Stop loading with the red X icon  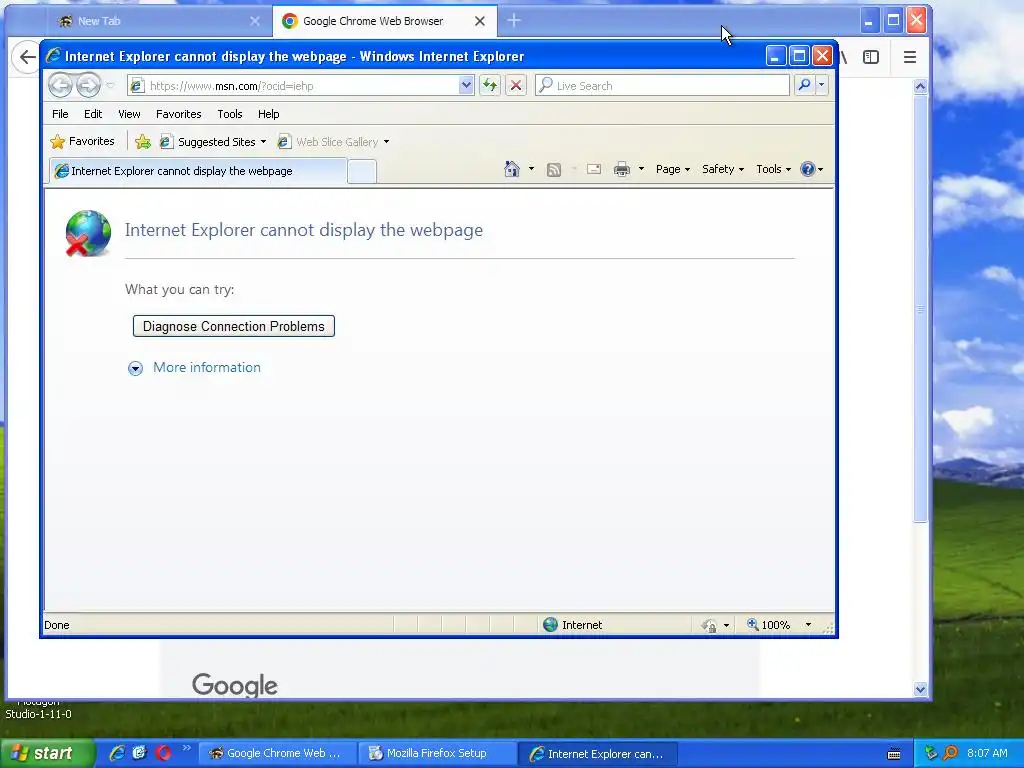coord(516,86)
